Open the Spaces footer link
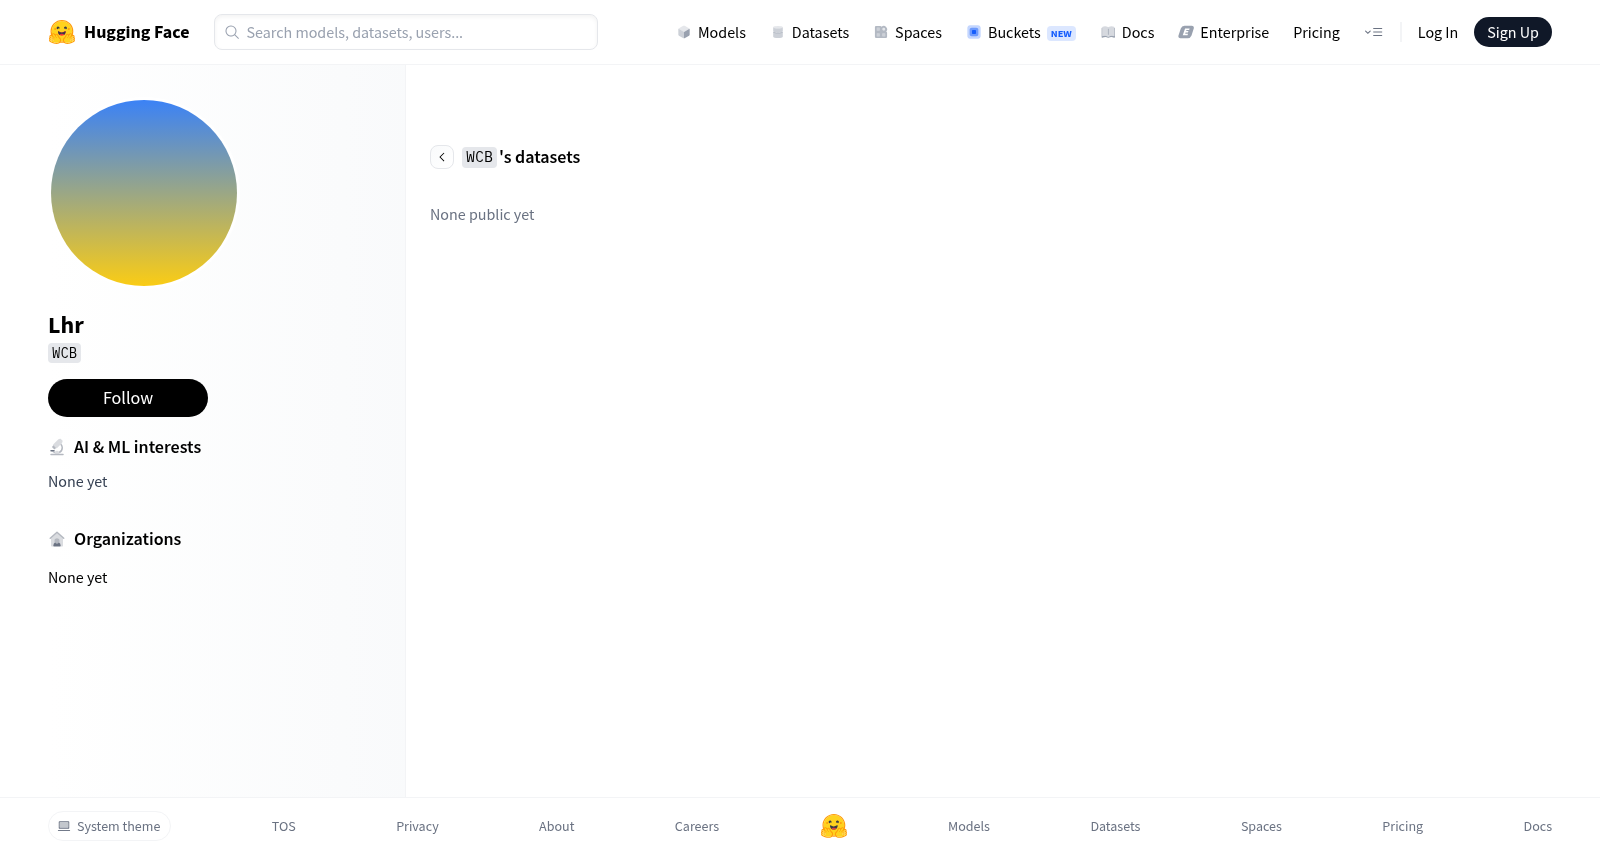Viewport: 1600px width, 861px height. click(x=1261, y=826)
